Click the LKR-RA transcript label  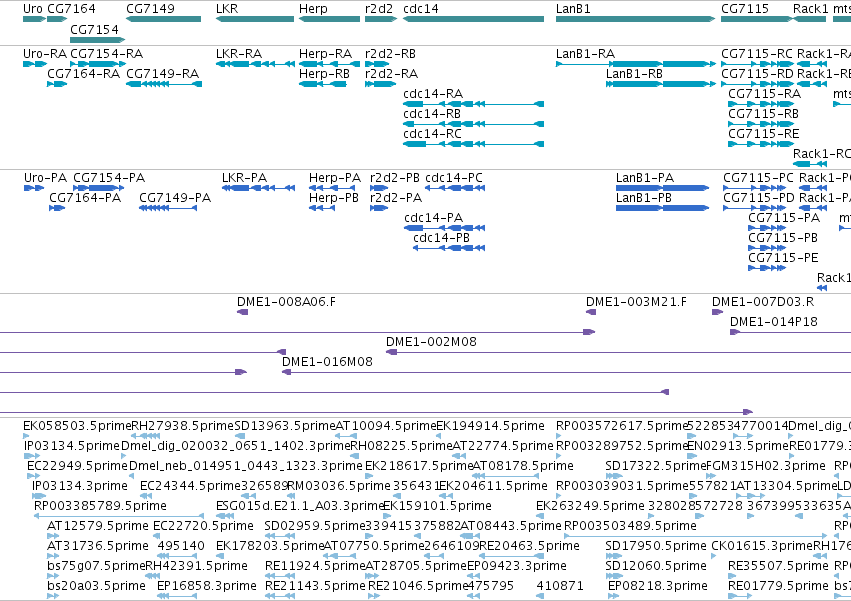(x=239, y=54)
